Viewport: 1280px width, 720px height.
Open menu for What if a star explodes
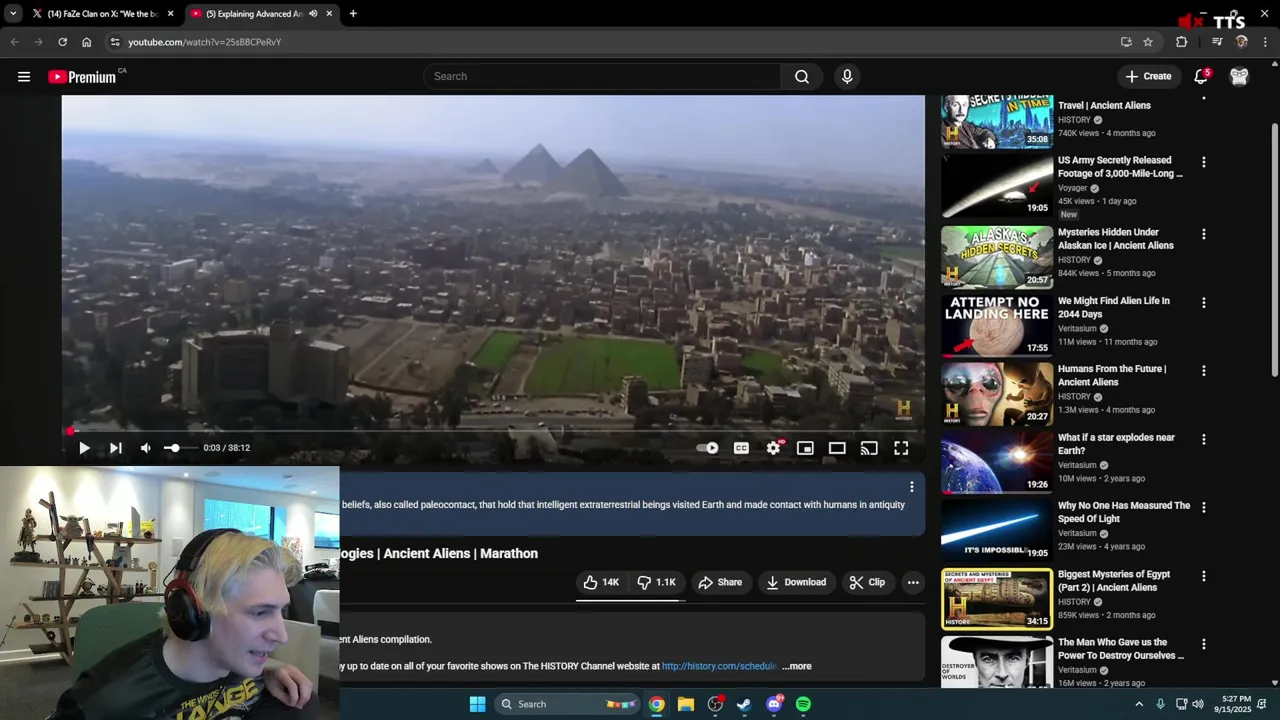click(1203, 439)
